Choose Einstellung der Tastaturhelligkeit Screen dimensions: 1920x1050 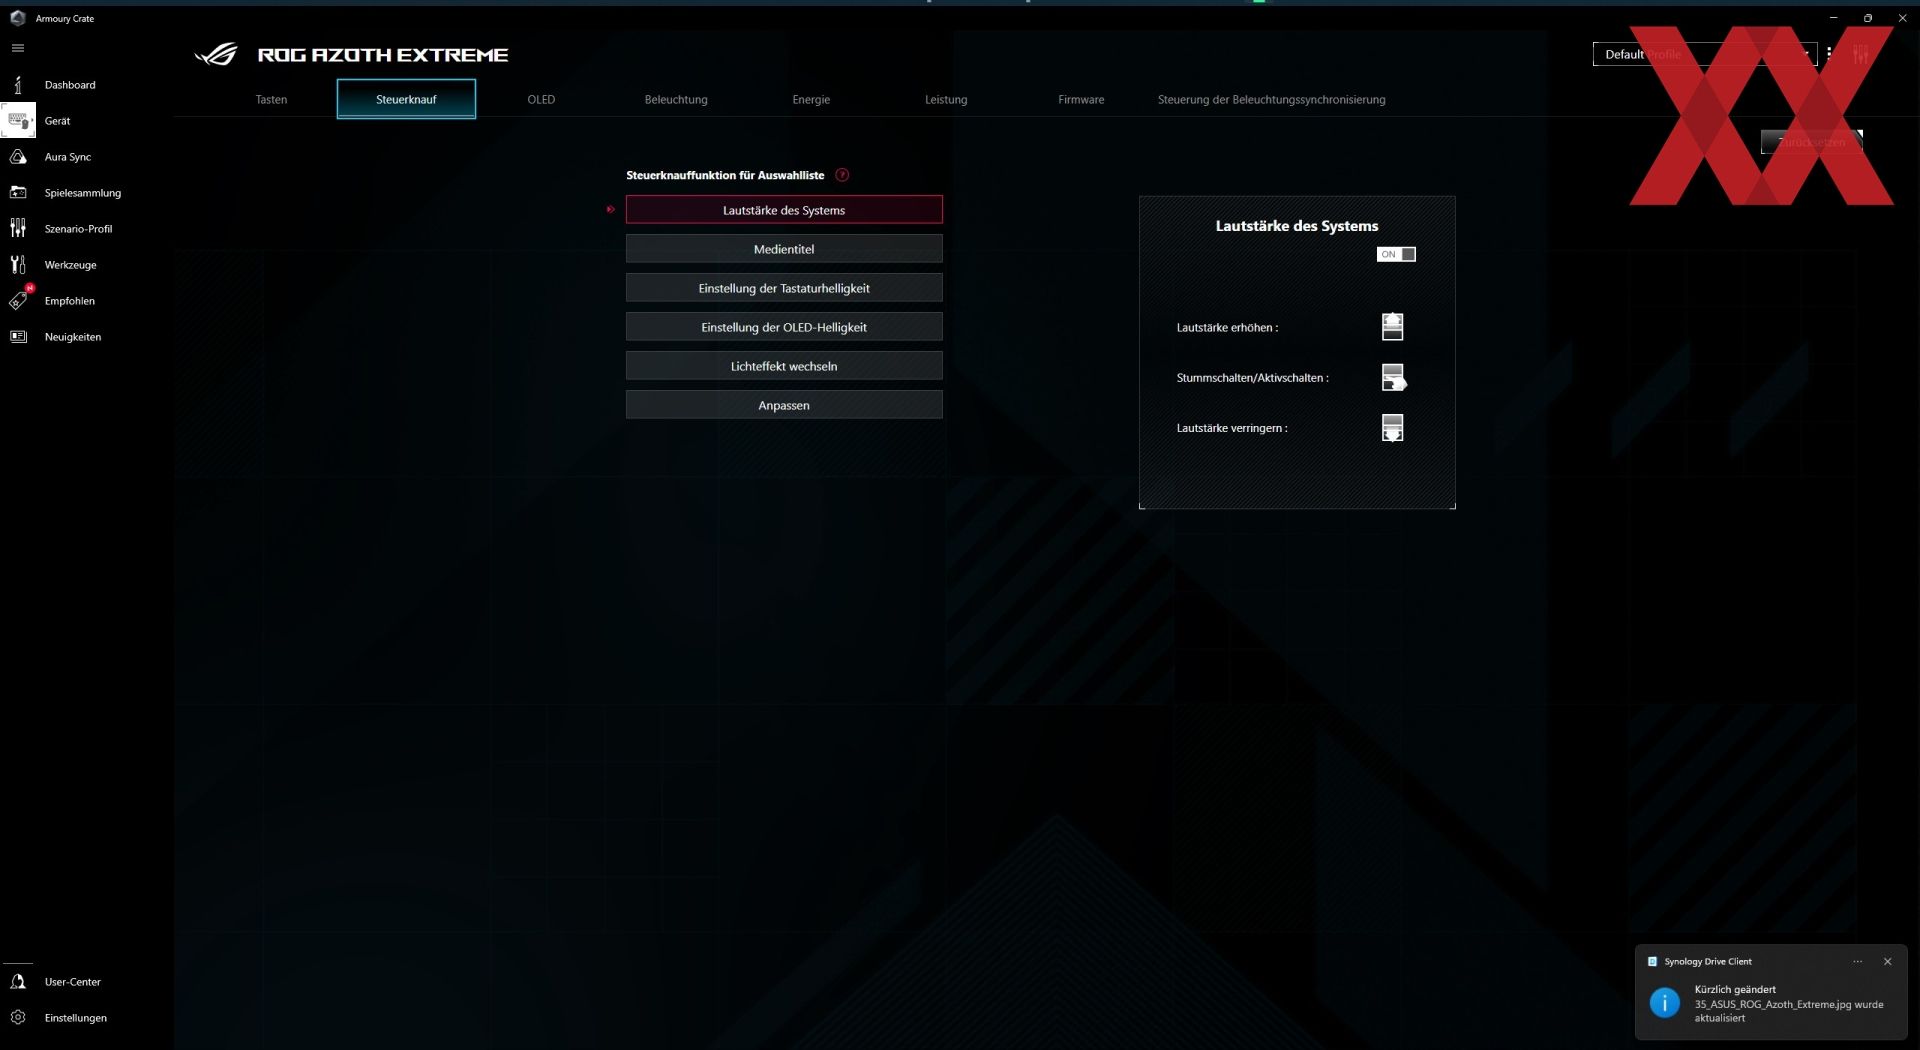(x=784, y=288)
